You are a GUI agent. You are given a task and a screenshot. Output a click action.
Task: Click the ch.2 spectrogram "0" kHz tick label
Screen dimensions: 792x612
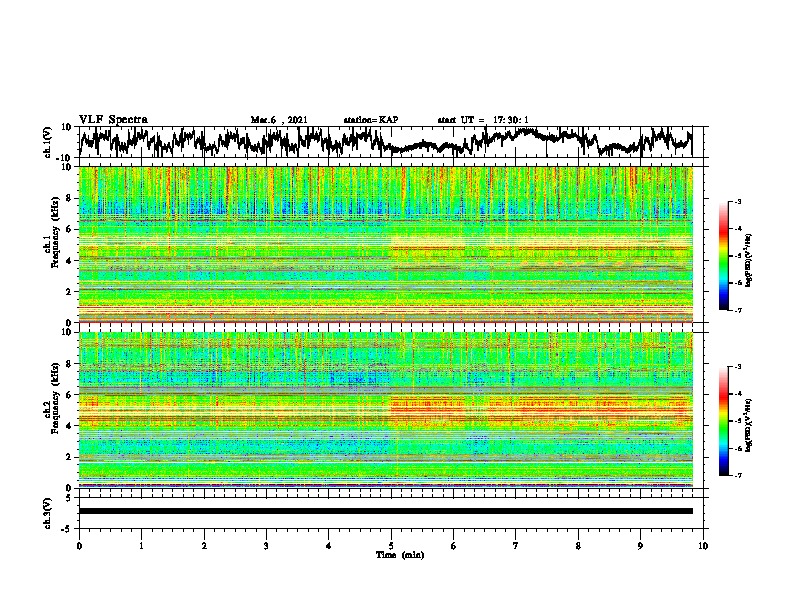tap(70, 488)
